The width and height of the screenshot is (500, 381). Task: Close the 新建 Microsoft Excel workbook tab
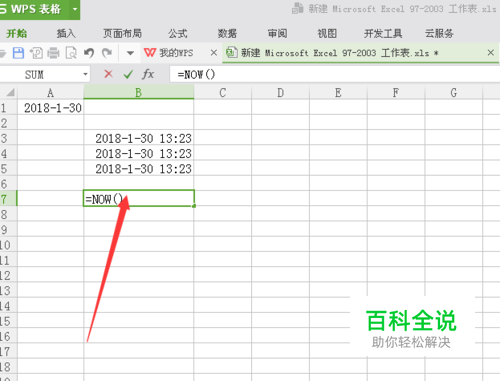tap(491, 52)
